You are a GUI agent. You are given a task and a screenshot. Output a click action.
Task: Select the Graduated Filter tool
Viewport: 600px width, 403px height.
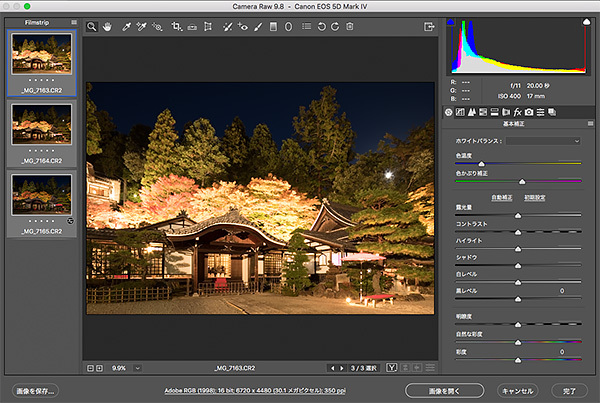click(x=273, y=26)
